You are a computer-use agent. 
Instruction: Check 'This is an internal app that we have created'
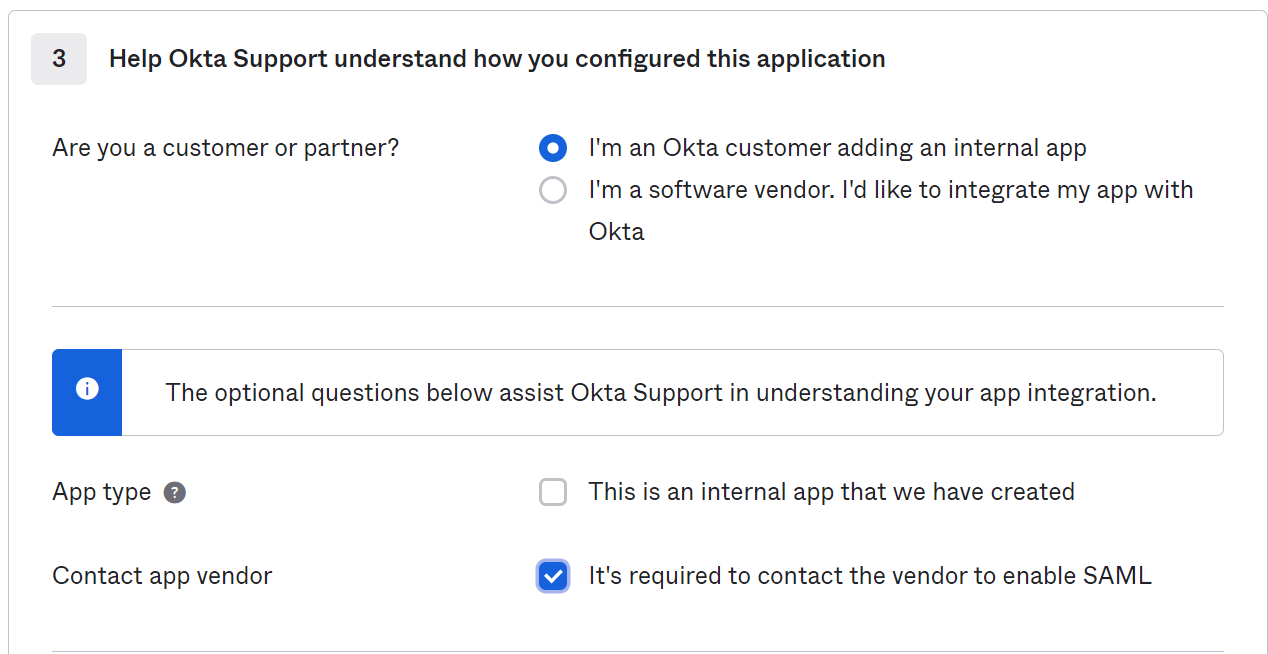[x=553, y=492]
